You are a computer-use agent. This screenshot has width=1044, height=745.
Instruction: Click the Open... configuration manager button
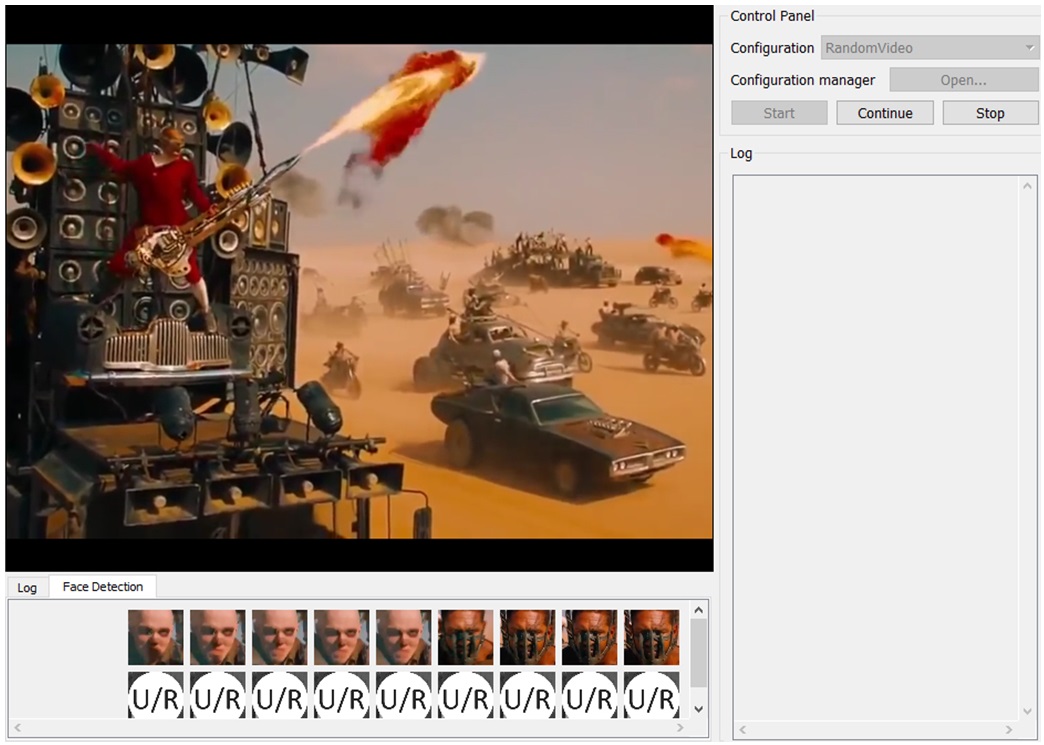[x=964, y=80]
